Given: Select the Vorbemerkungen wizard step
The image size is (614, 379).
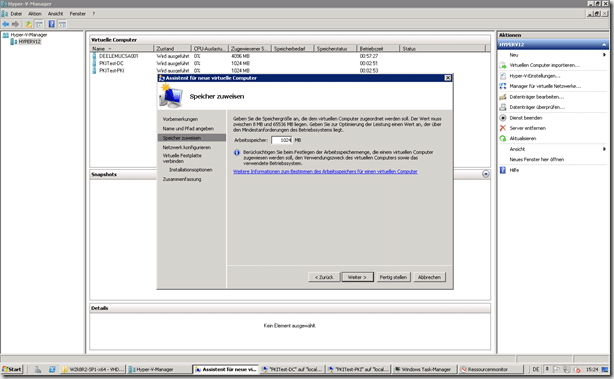Looking at the screenshot, I should tap(180, 119).
